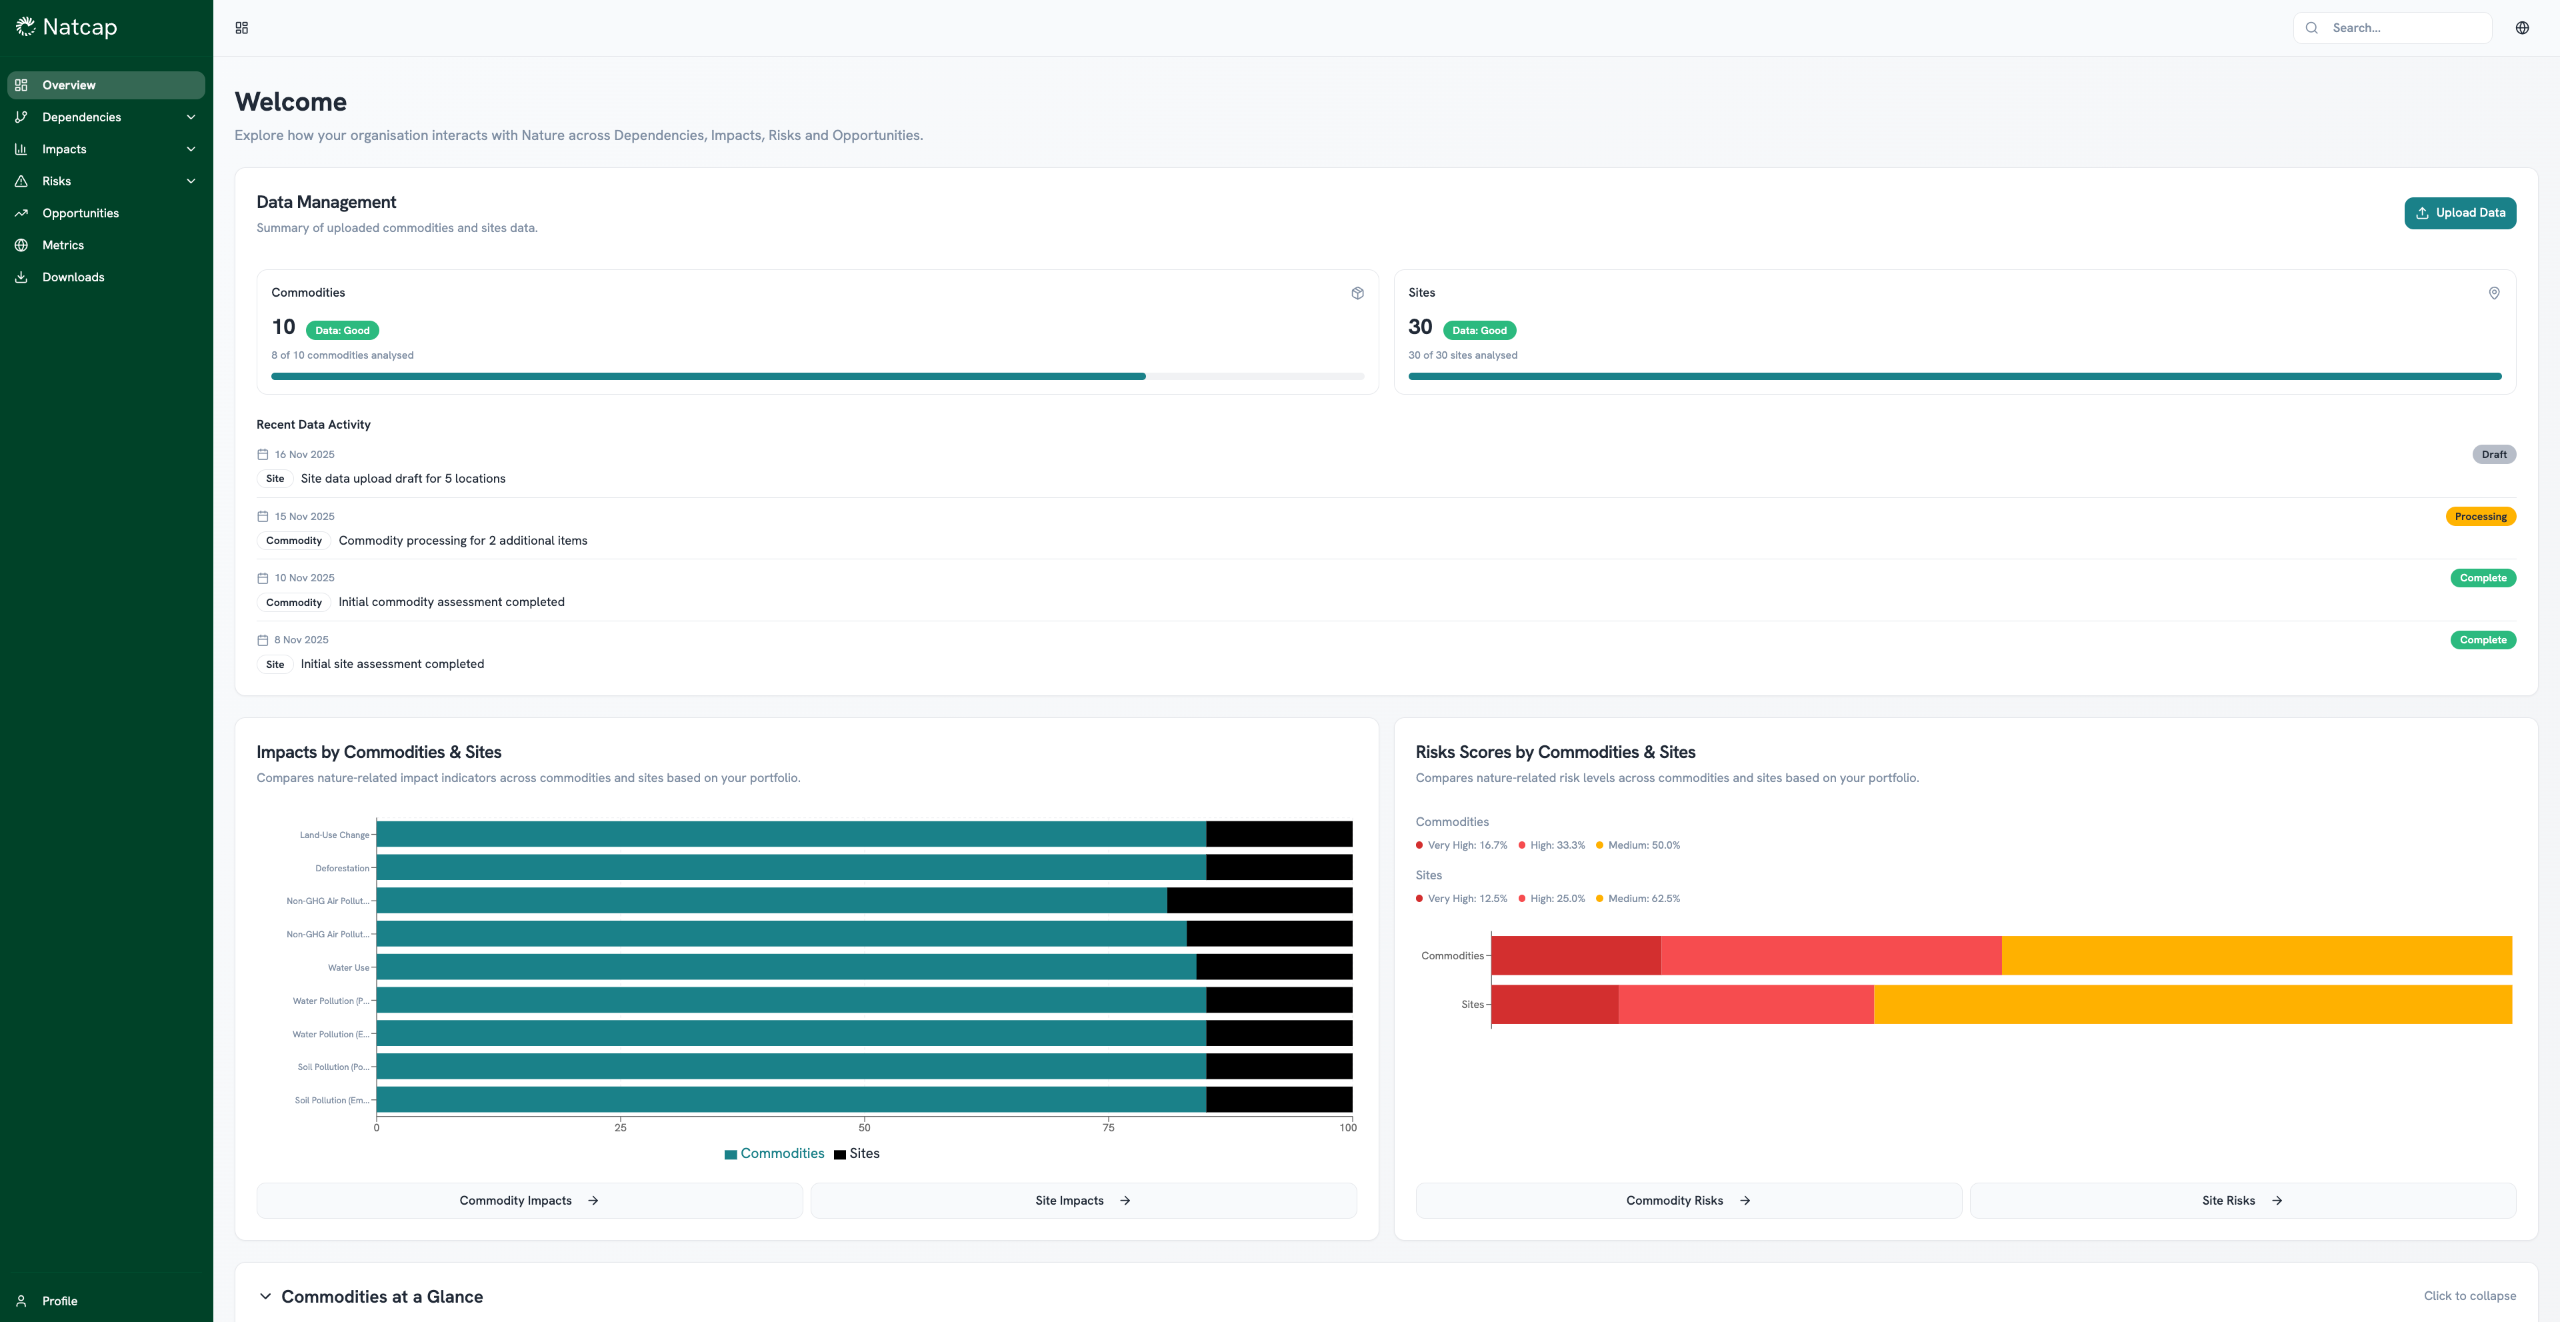Viewport: 2560px width, 1322px height.
Task: Select Overview in the sidebar
Action: [69, 85]
